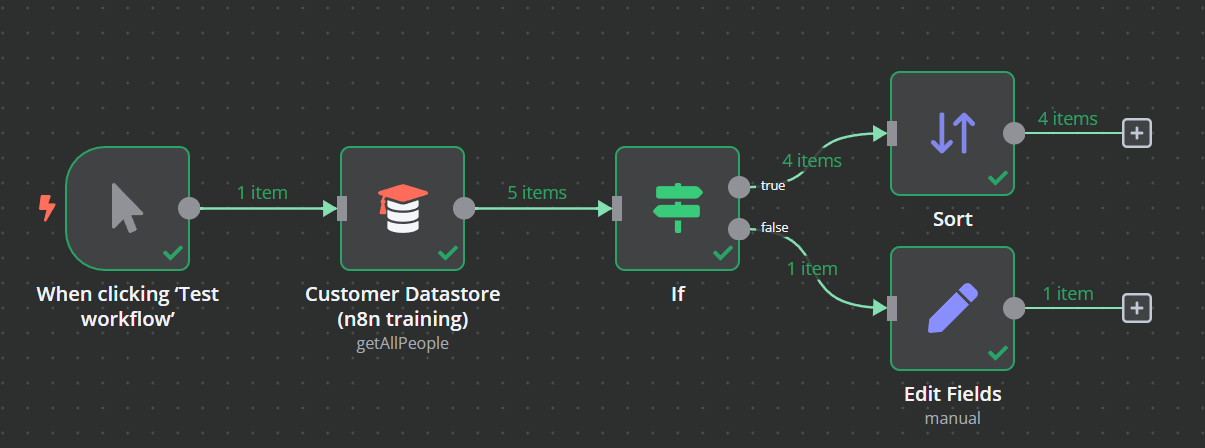The width and height of the screenshot is (1205, 448).
Task: Select the Customer Datastore node icon
Action: point(402,208)
